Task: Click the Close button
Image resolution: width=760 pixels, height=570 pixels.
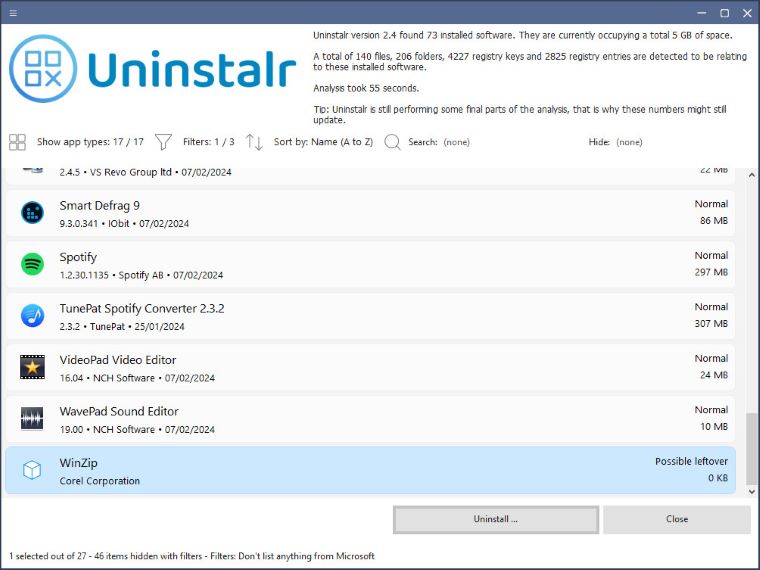Action: 677,520
